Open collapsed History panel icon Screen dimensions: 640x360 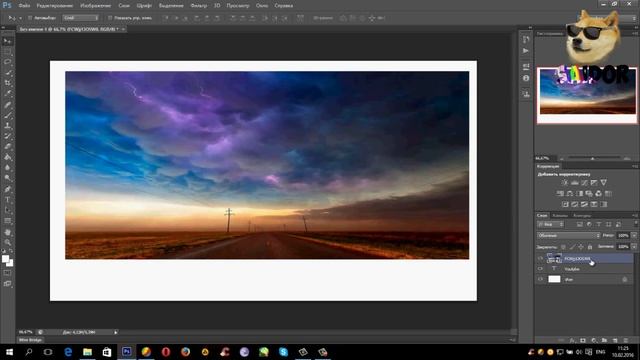pos(526,40)
